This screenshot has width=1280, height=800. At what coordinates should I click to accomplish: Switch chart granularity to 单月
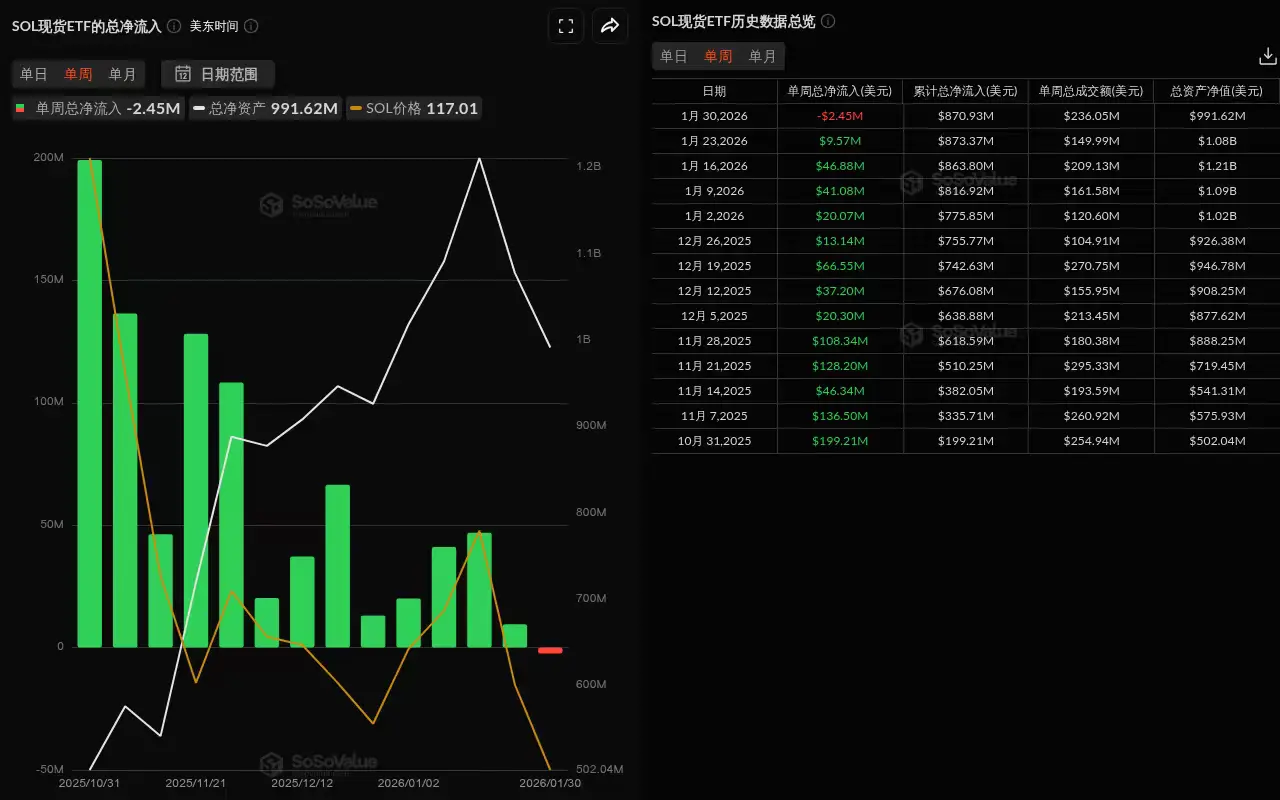coord(123,74)
